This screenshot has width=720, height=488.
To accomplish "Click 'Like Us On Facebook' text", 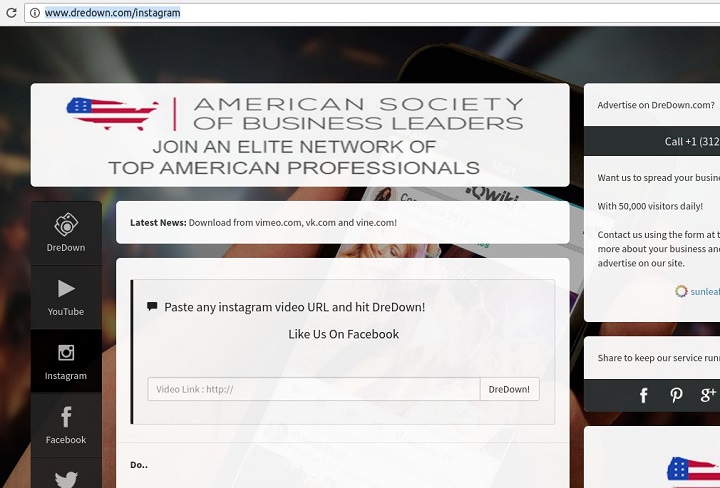I will [343, 334].
